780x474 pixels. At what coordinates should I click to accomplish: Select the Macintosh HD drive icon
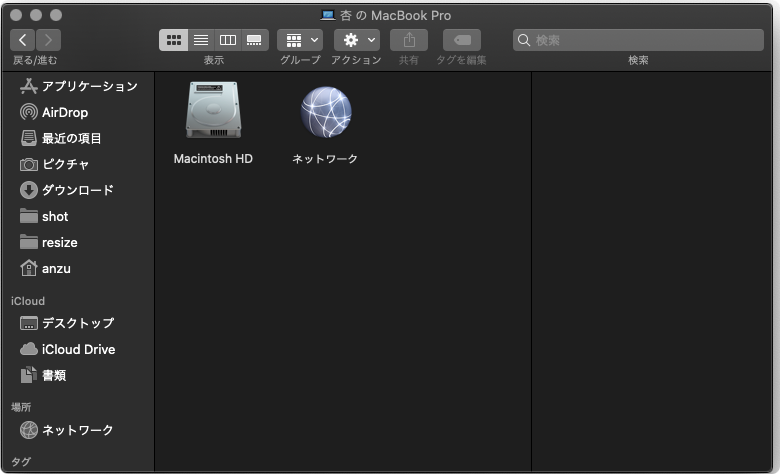coord(213,110)
